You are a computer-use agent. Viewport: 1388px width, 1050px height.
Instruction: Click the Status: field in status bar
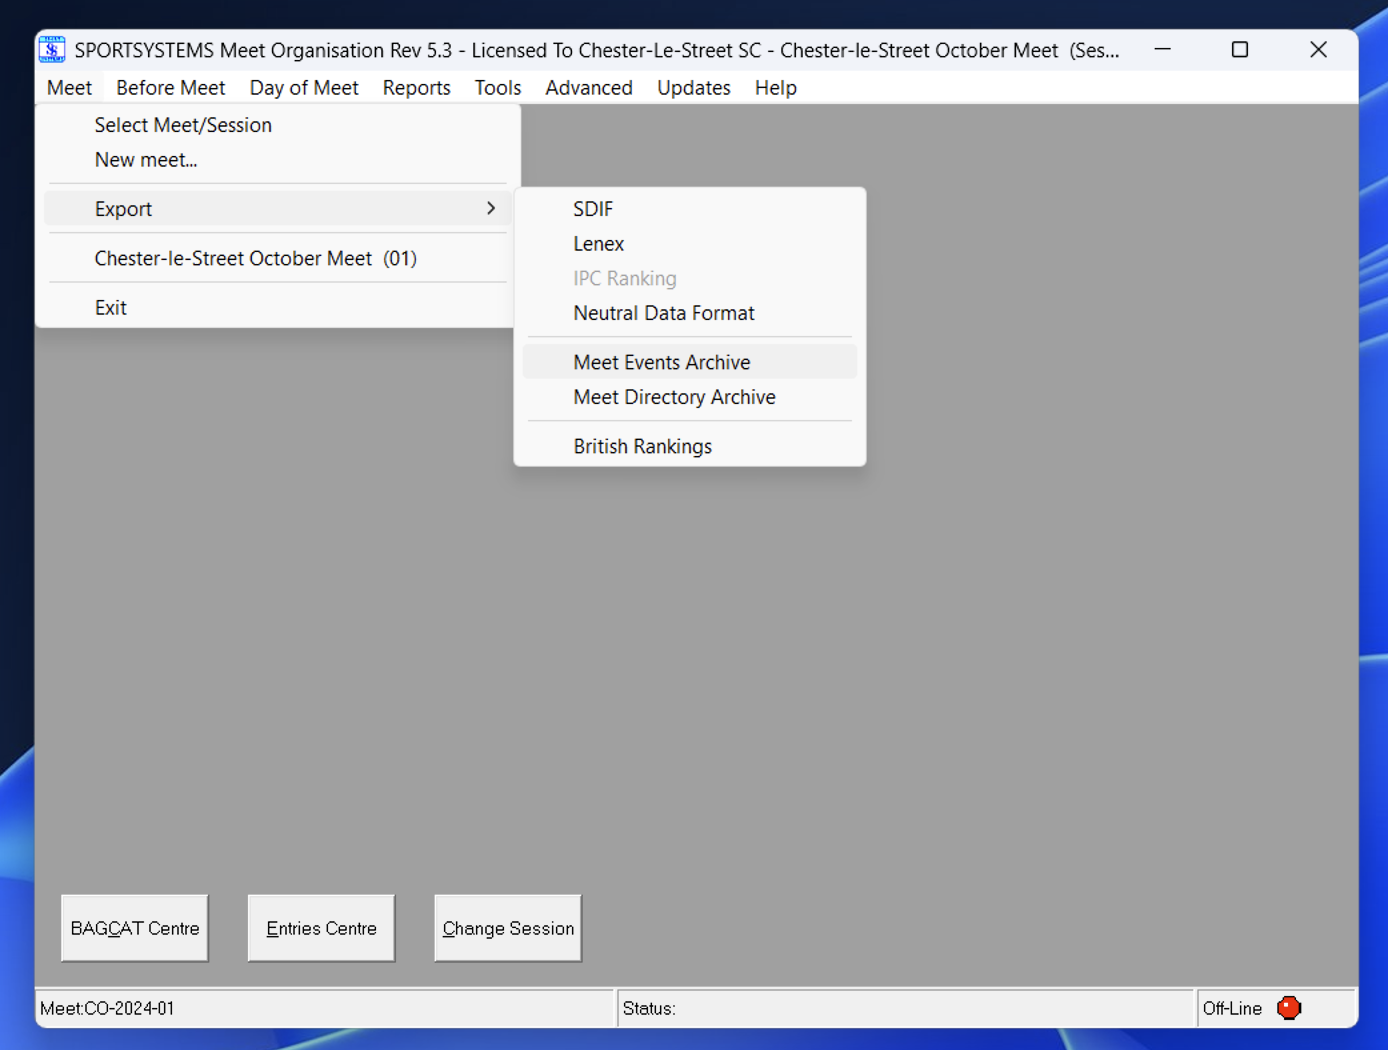point(906,1008)
